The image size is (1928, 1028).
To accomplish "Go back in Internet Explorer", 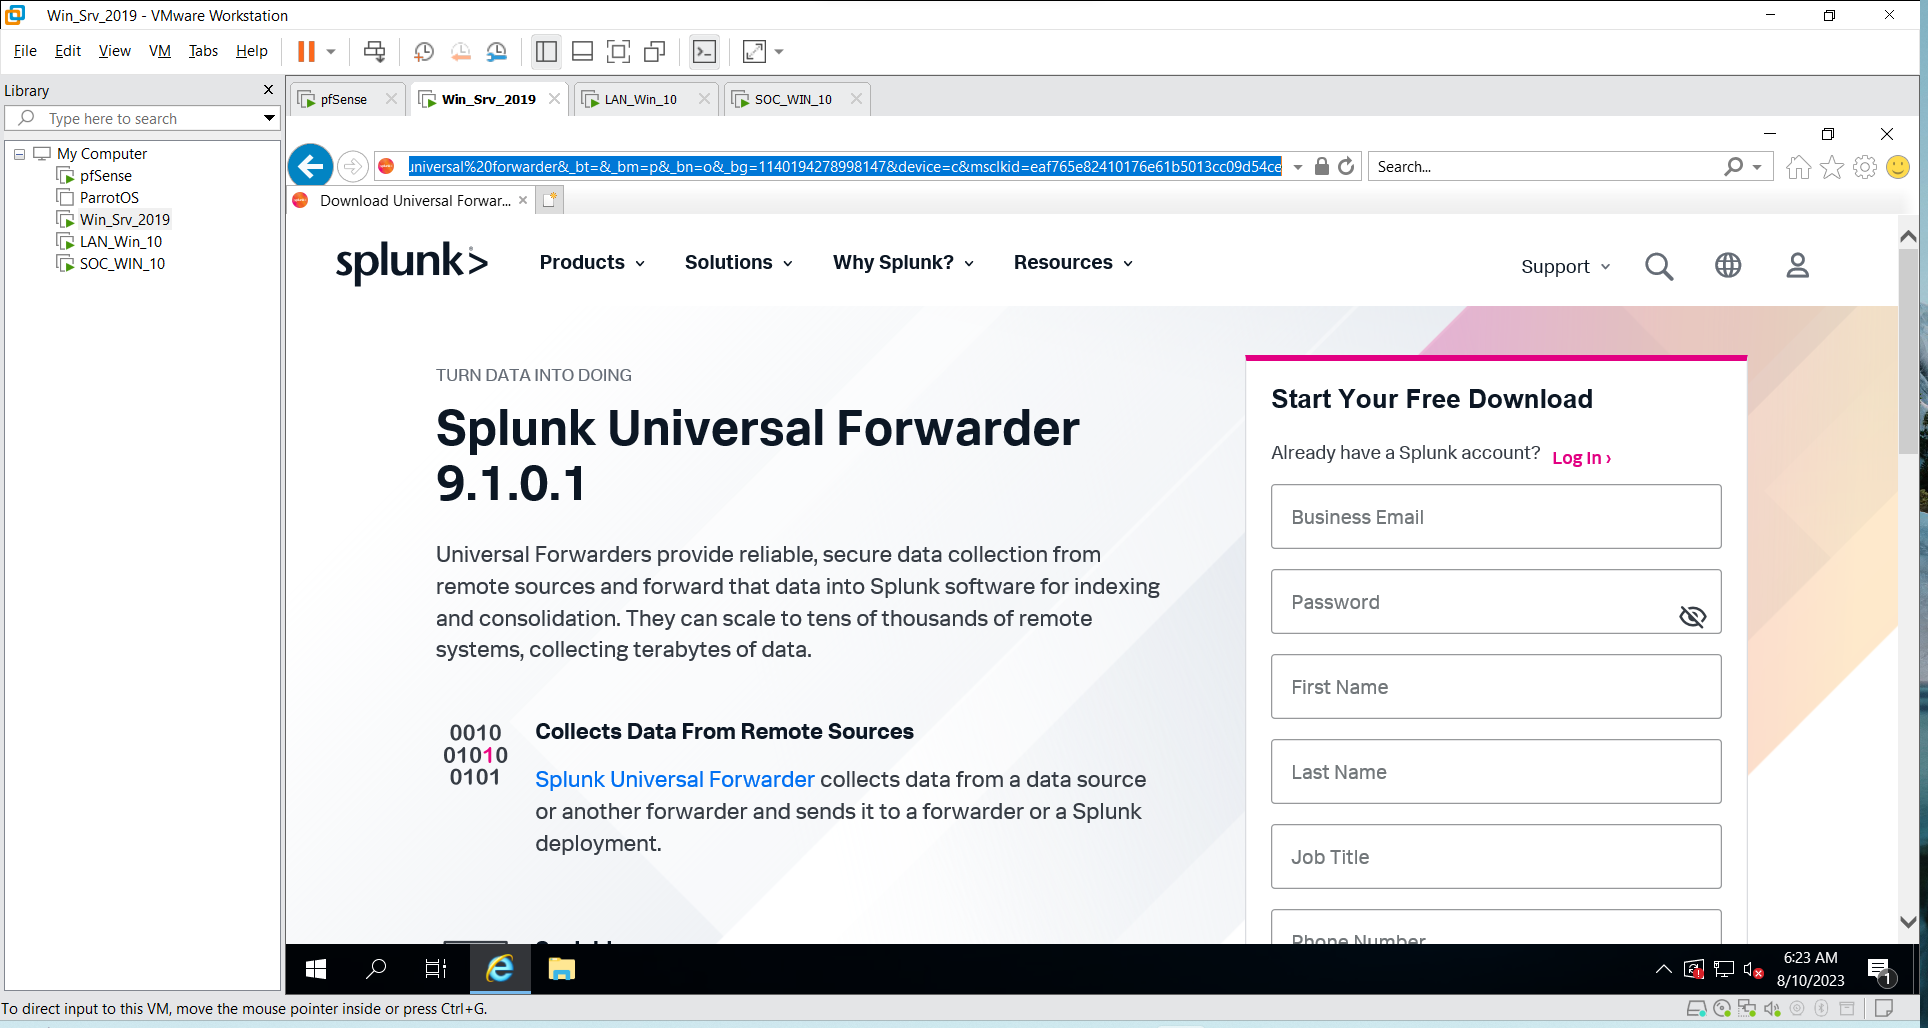I will coord(311,166).
